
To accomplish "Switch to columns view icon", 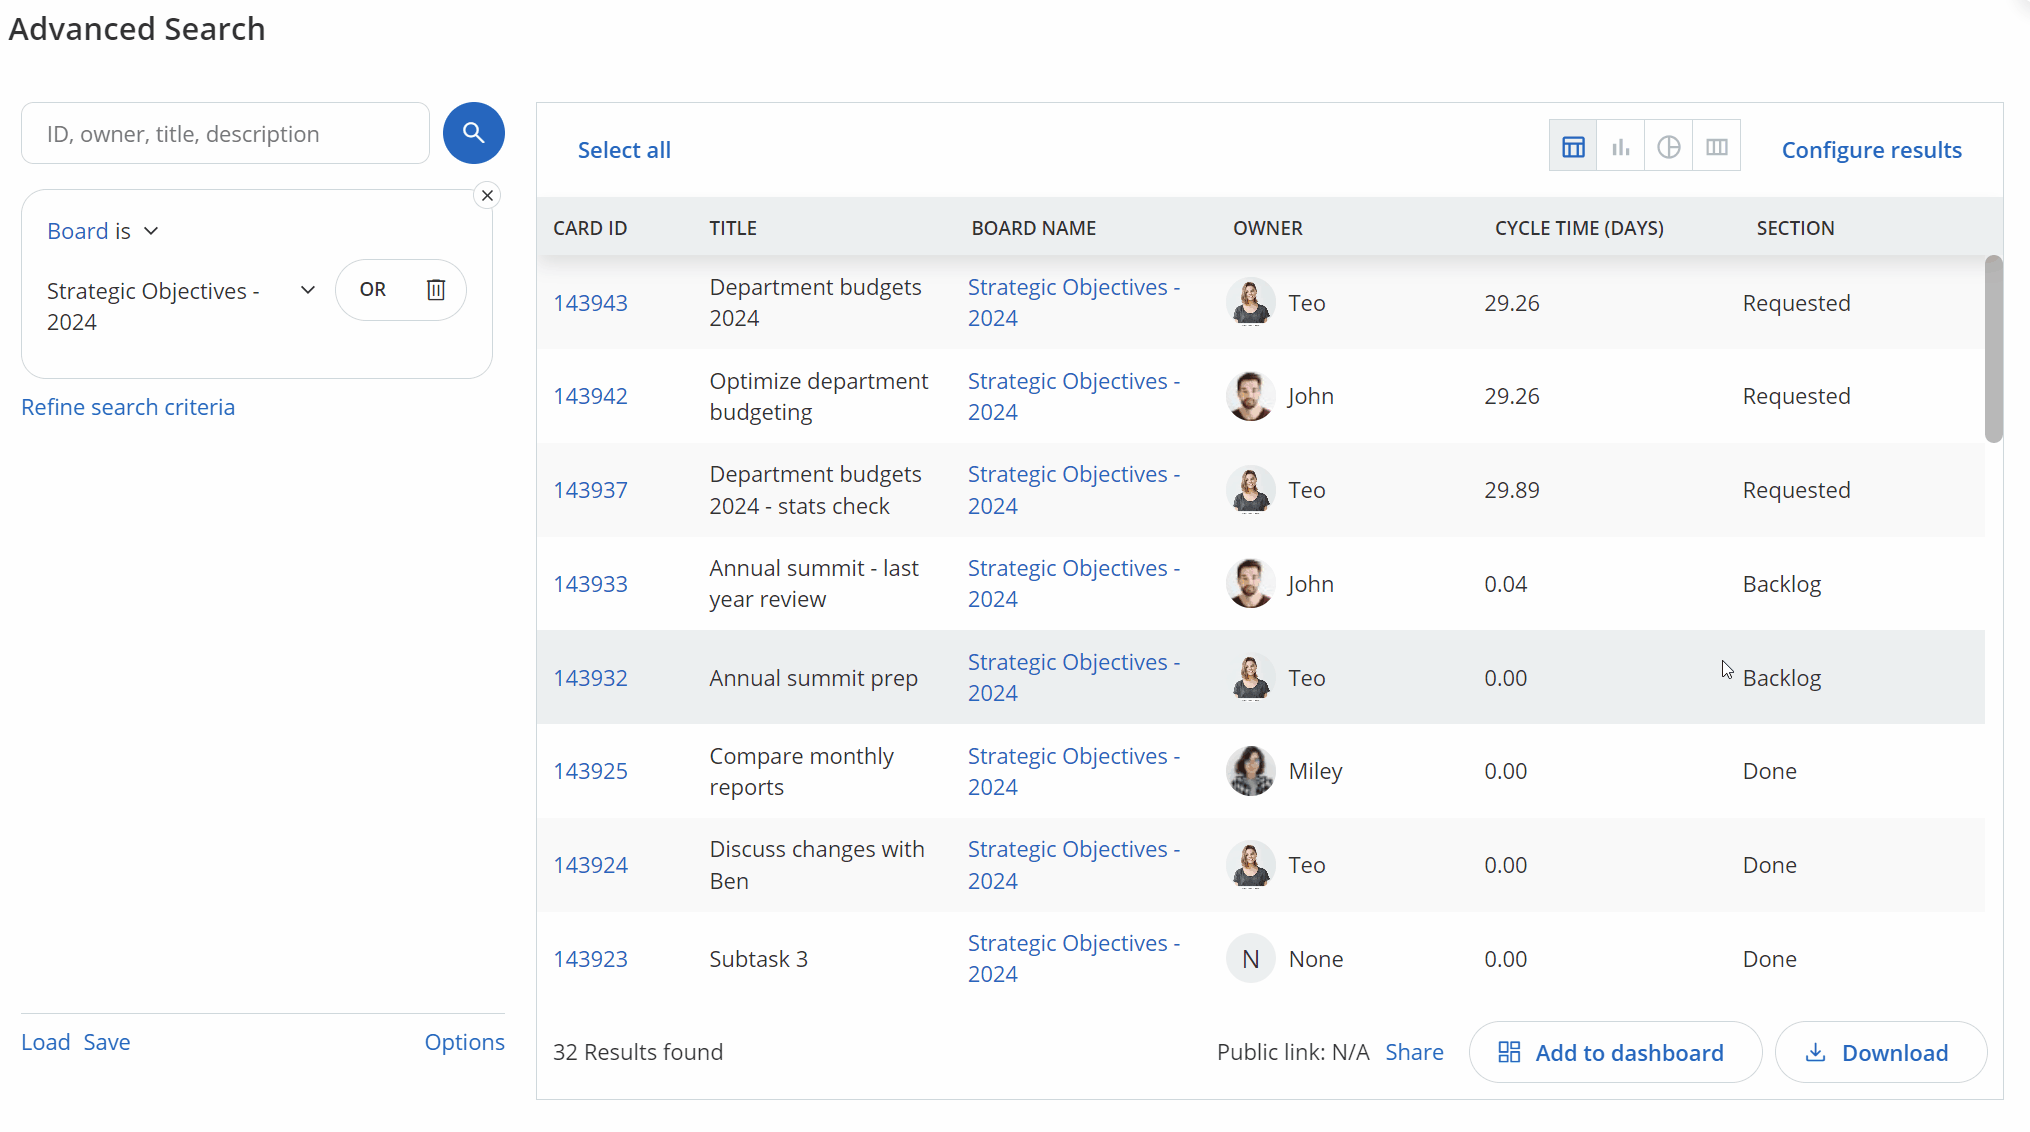I will [x=1716, y=147].
